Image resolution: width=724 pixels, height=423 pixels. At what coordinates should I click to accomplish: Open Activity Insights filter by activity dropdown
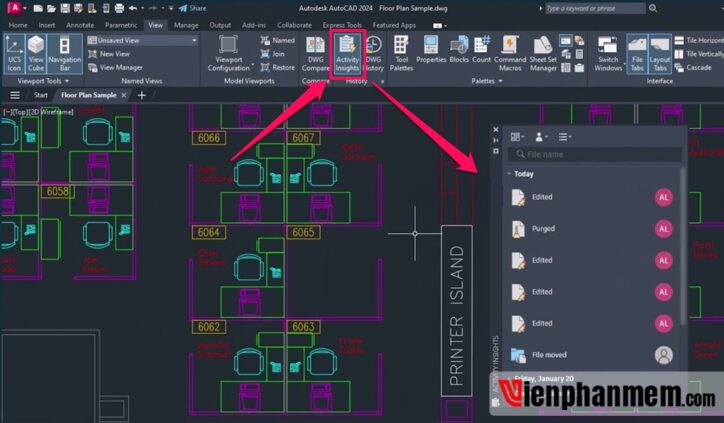pos(517,137)
